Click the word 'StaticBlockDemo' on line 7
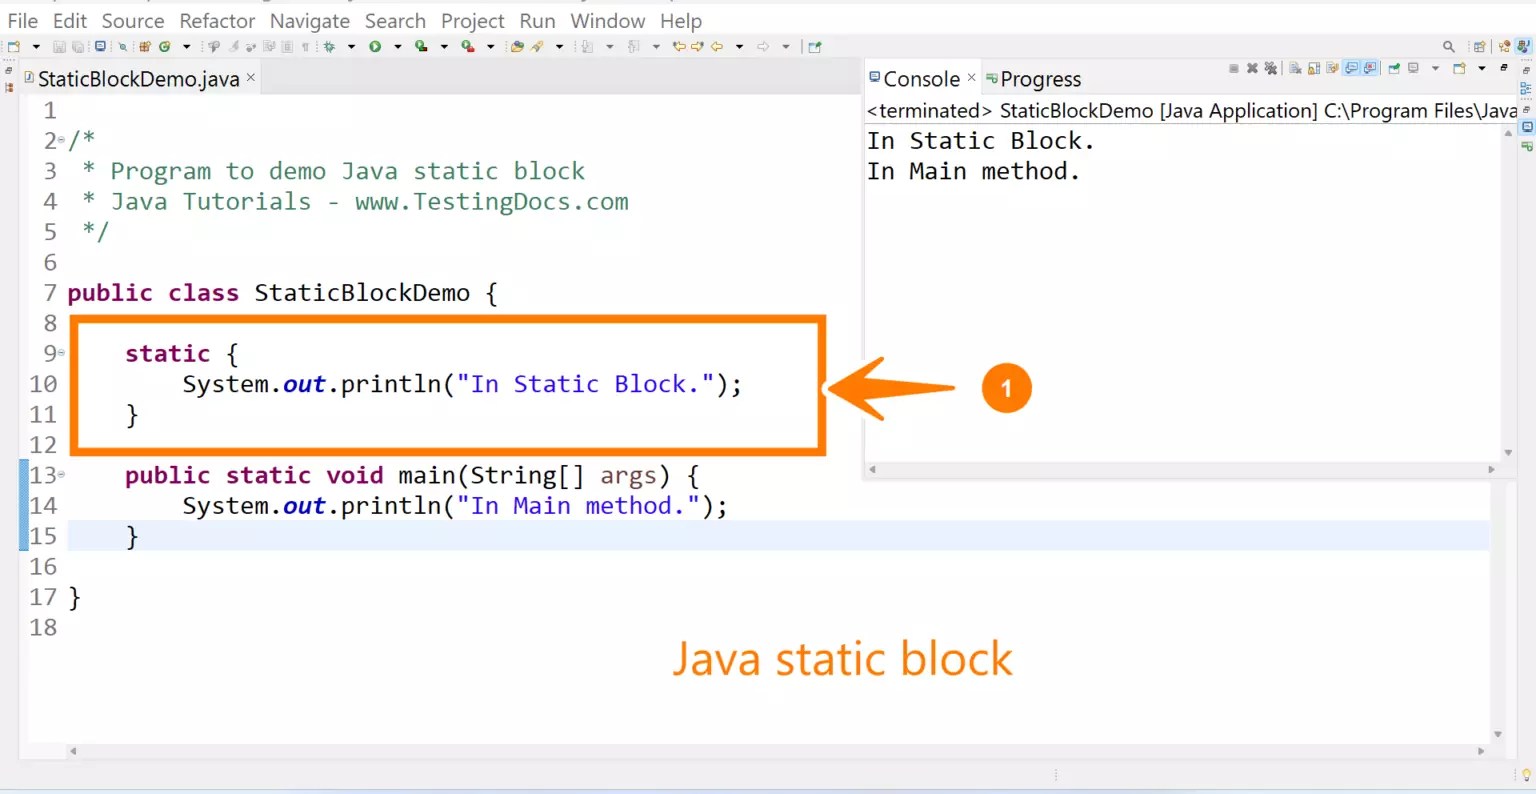 pyautogui.click(x=362, y=293)
